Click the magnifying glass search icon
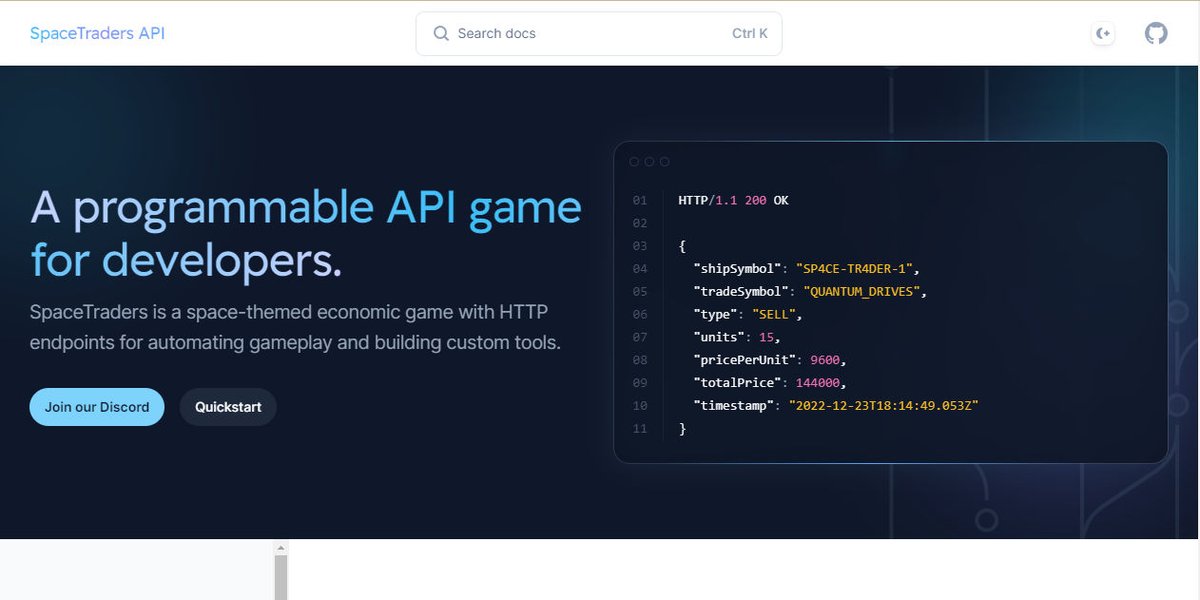Screen dimensions: 1200x600 [x=441, y=33]
